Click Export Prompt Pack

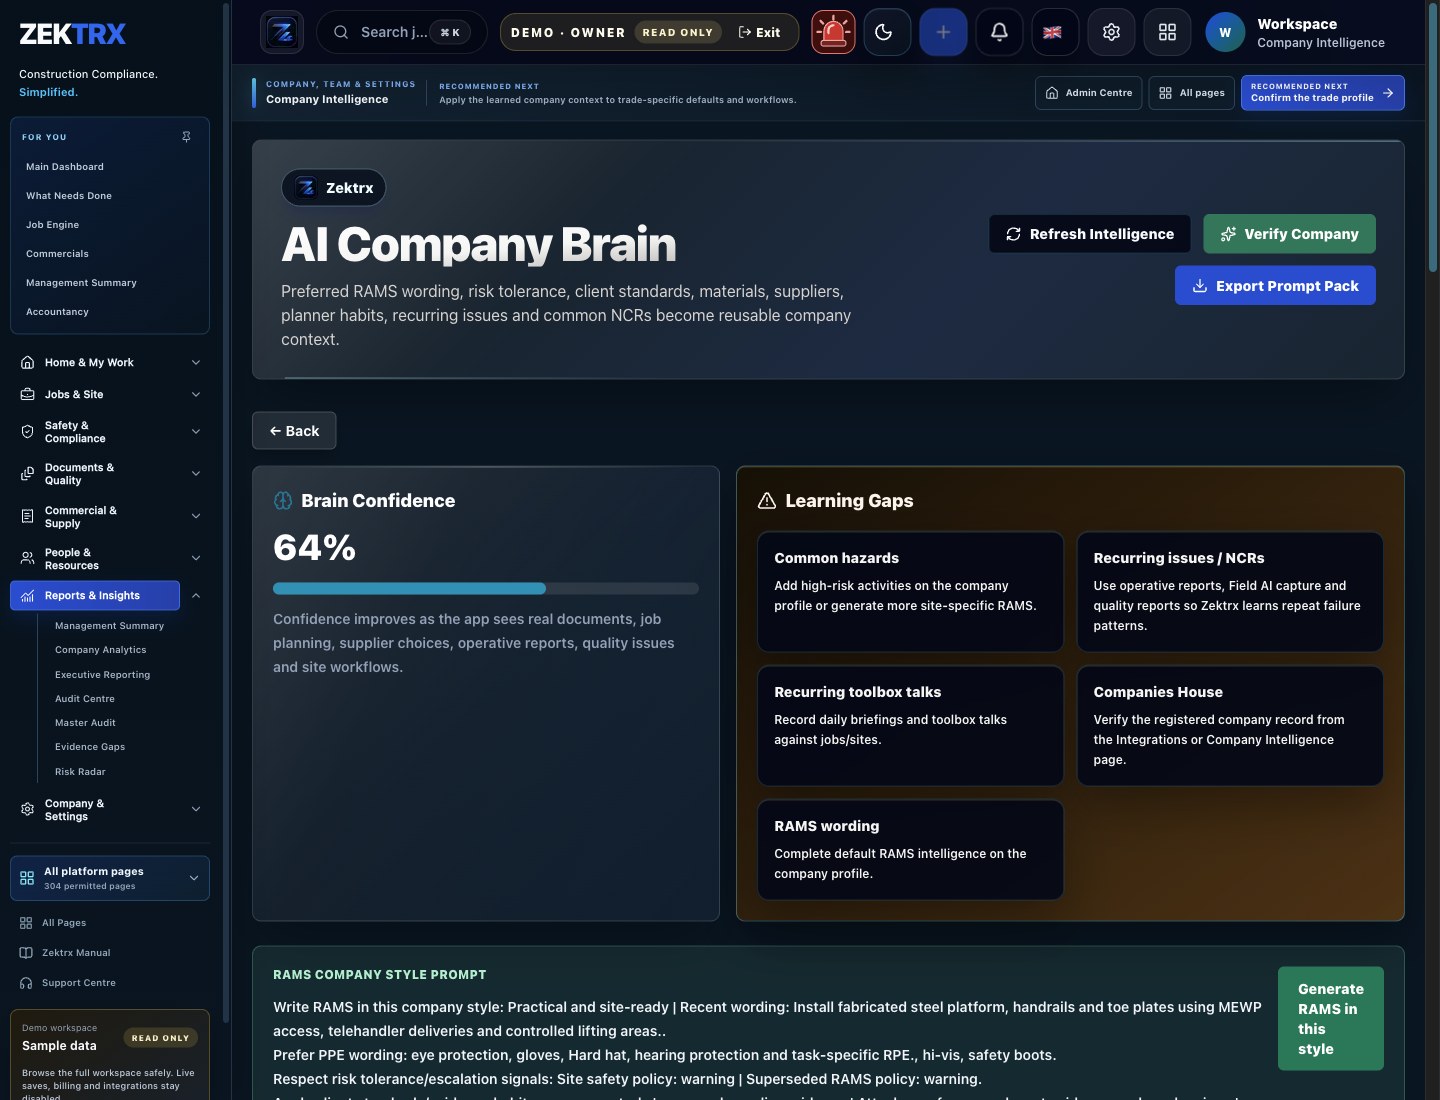tap(1275, 286)
